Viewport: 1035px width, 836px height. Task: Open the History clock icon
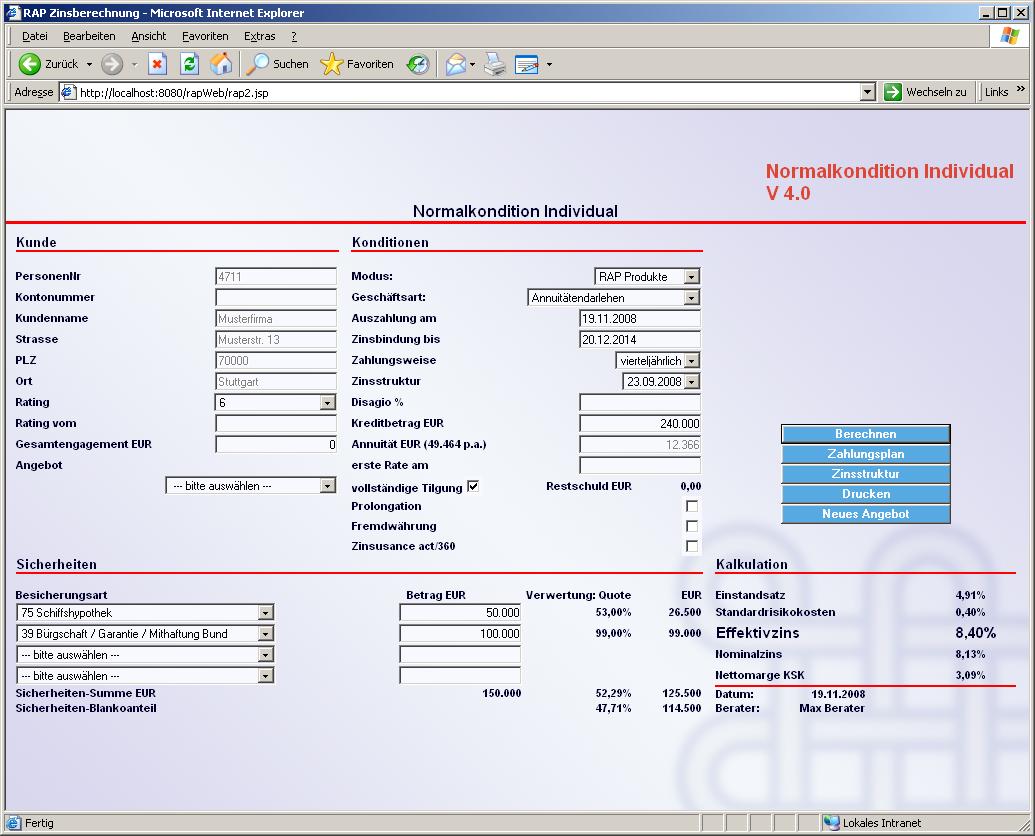(418, 64)
